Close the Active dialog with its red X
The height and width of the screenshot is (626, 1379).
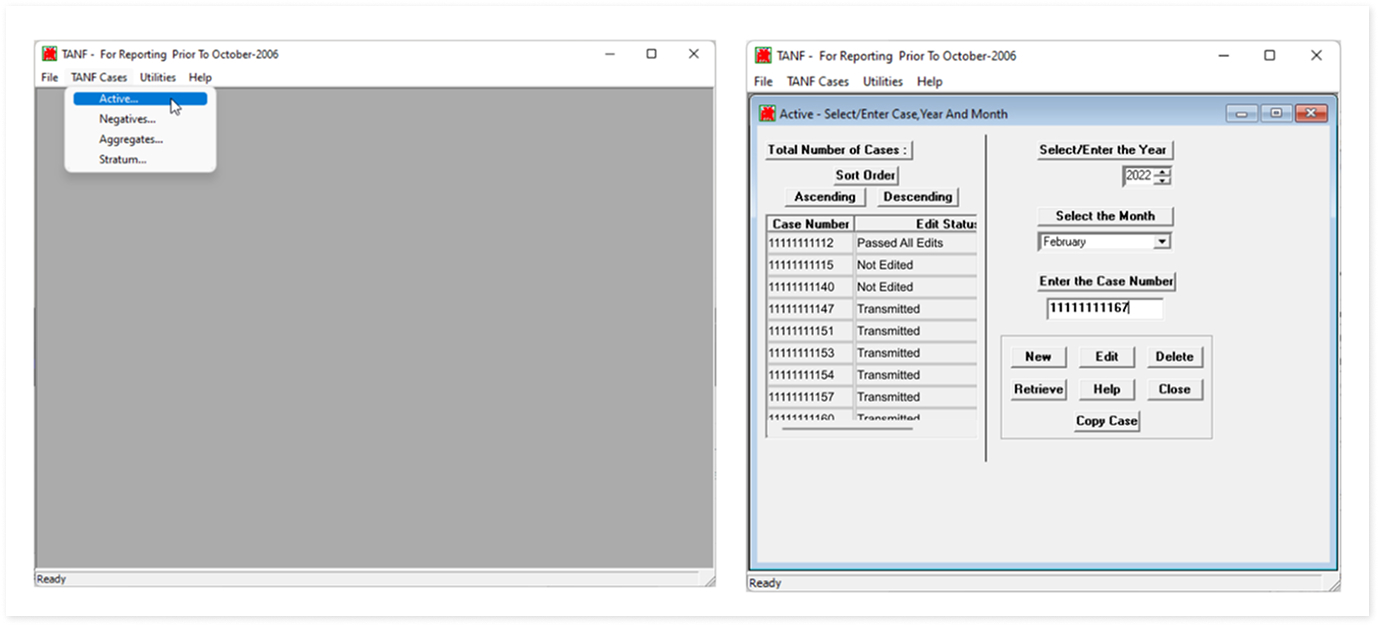[x=1310, y=114]
